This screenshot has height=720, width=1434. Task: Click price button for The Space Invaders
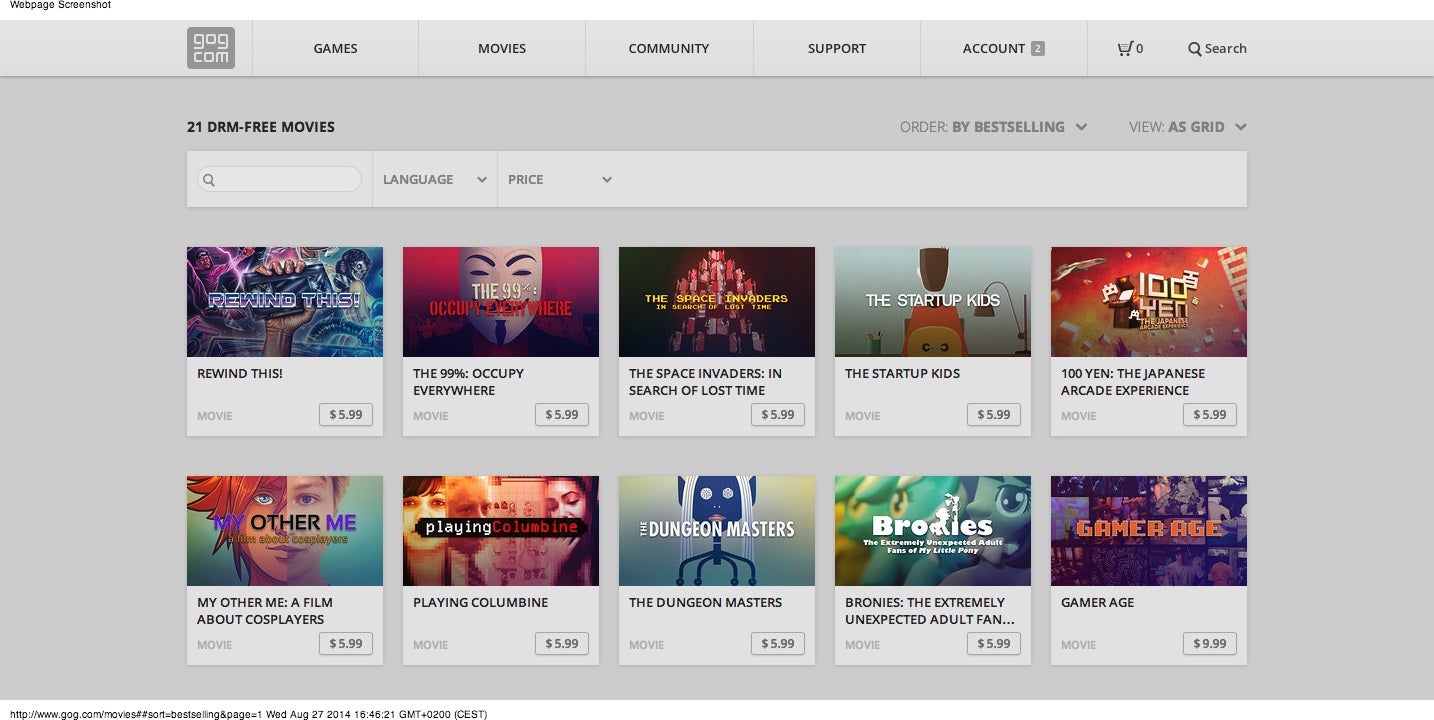point(778,414)
